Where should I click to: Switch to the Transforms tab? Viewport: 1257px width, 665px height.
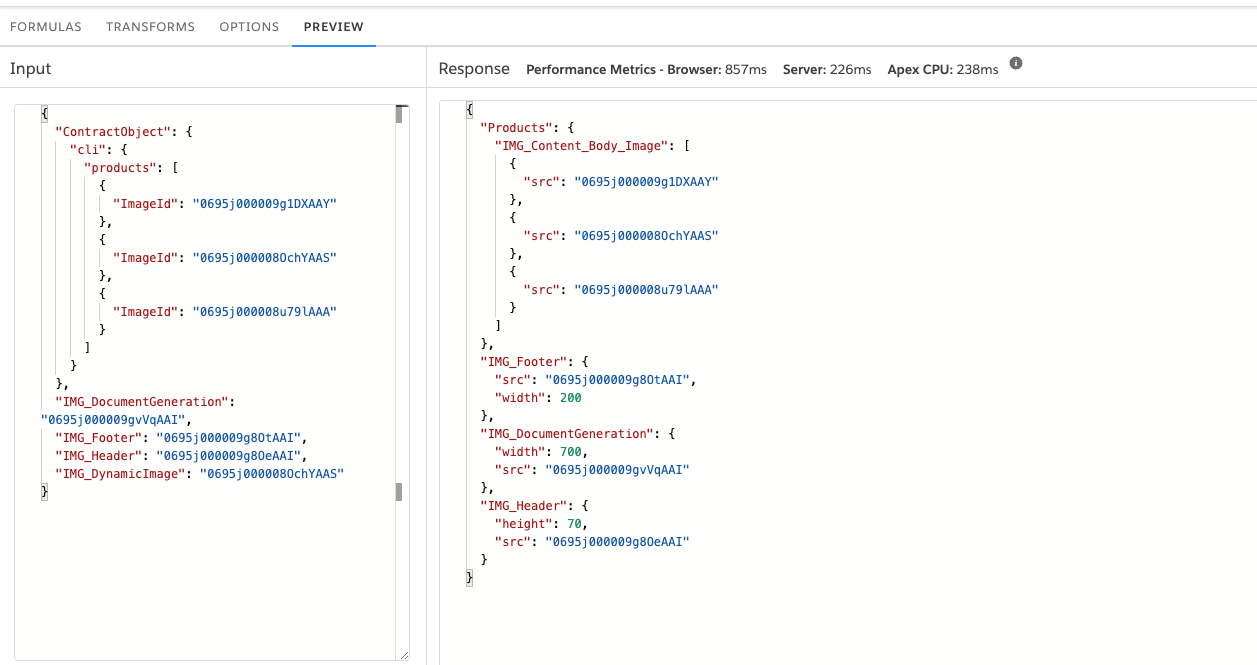click(150, 27)
